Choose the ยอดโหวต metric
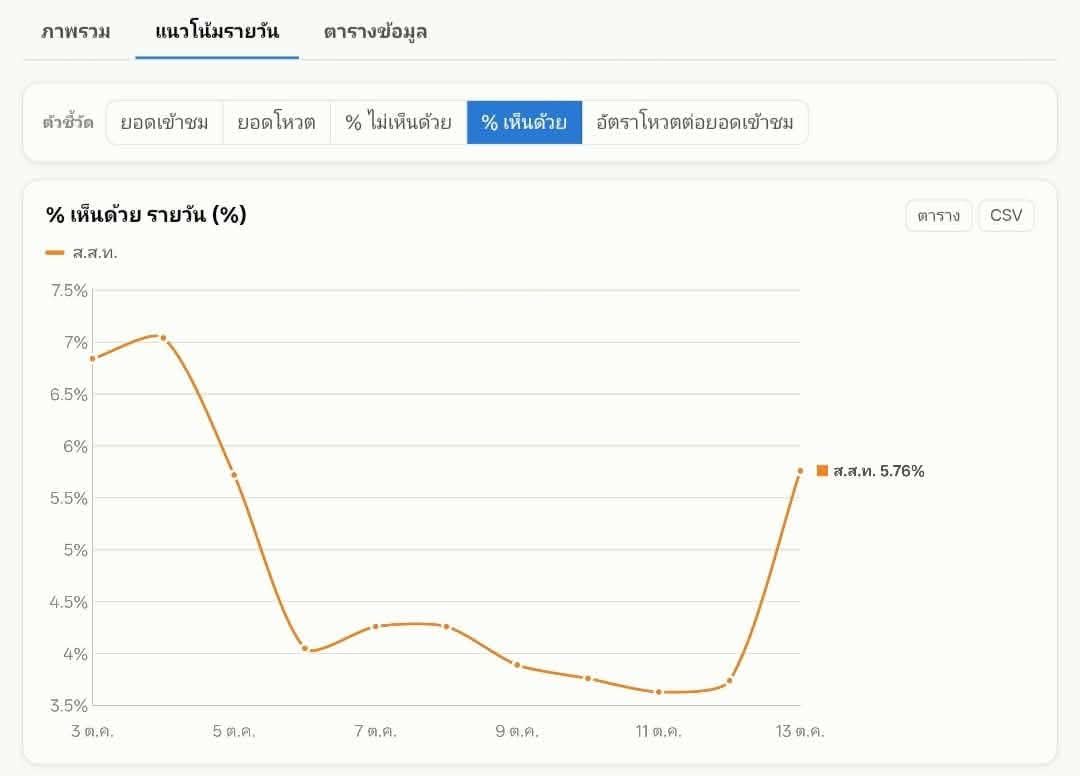The height and width of the screenshot is (776, 1080). (276, 123)
